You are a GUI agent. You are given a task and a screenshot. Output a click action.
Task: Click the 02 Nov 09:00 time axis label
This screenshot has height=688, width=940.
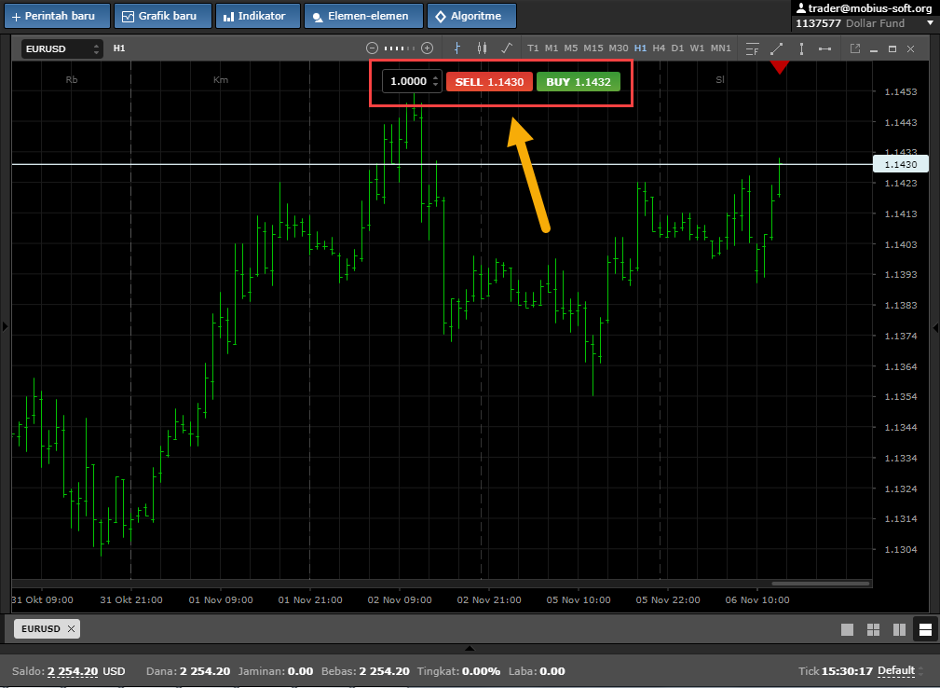click(x=399, y=600)
